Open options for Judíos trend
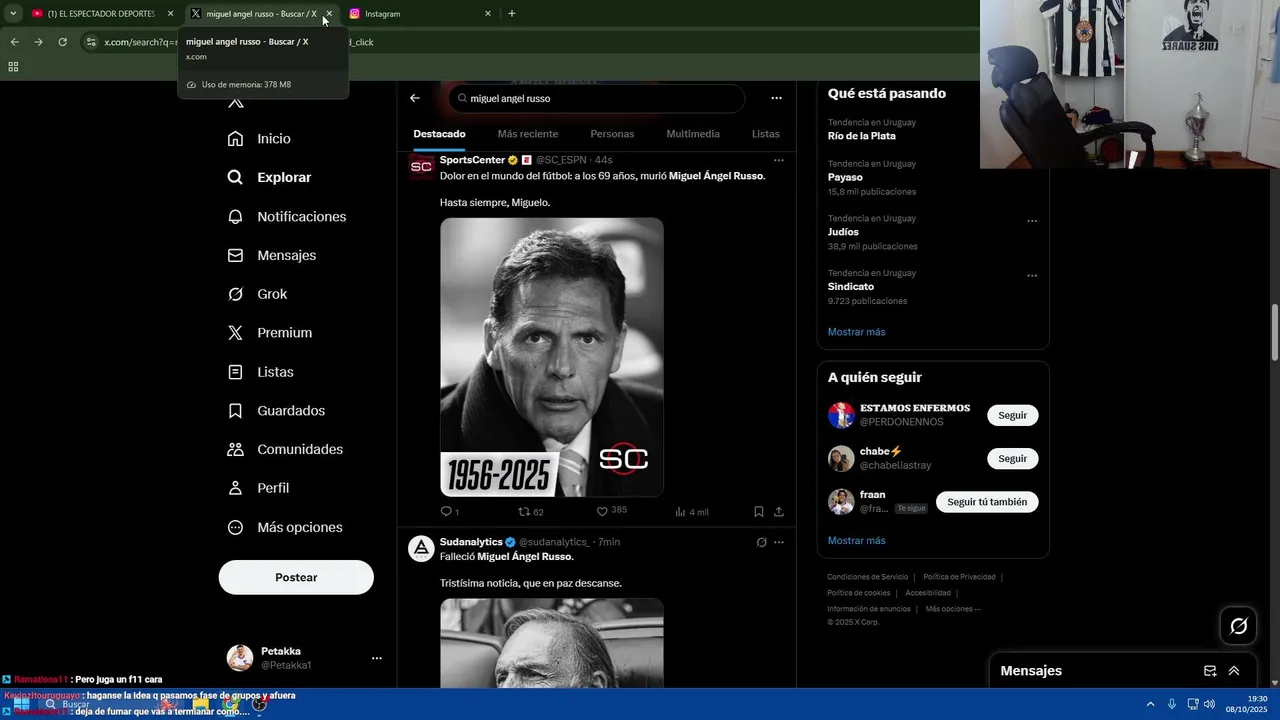Viewport: 1280px width, 720px height. pos(1032,221)
